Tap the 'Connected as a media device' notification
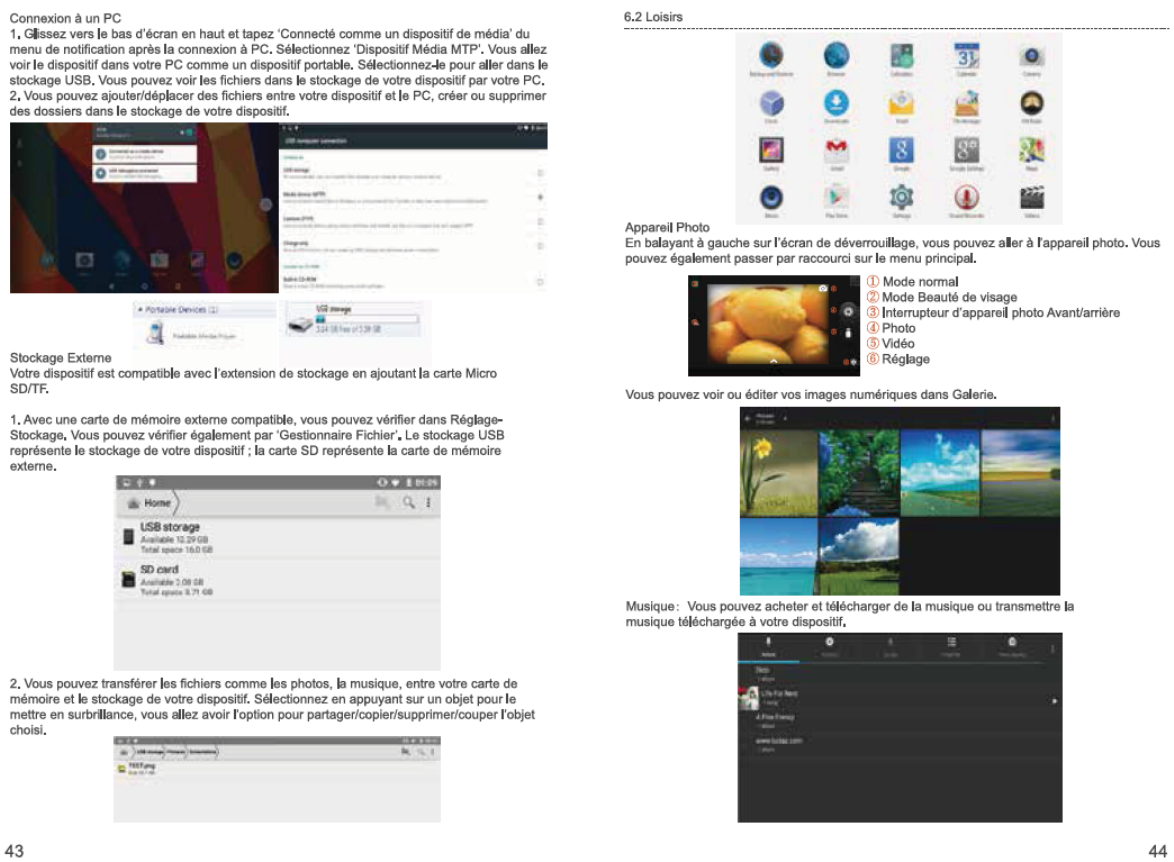 tap(145, 154)
